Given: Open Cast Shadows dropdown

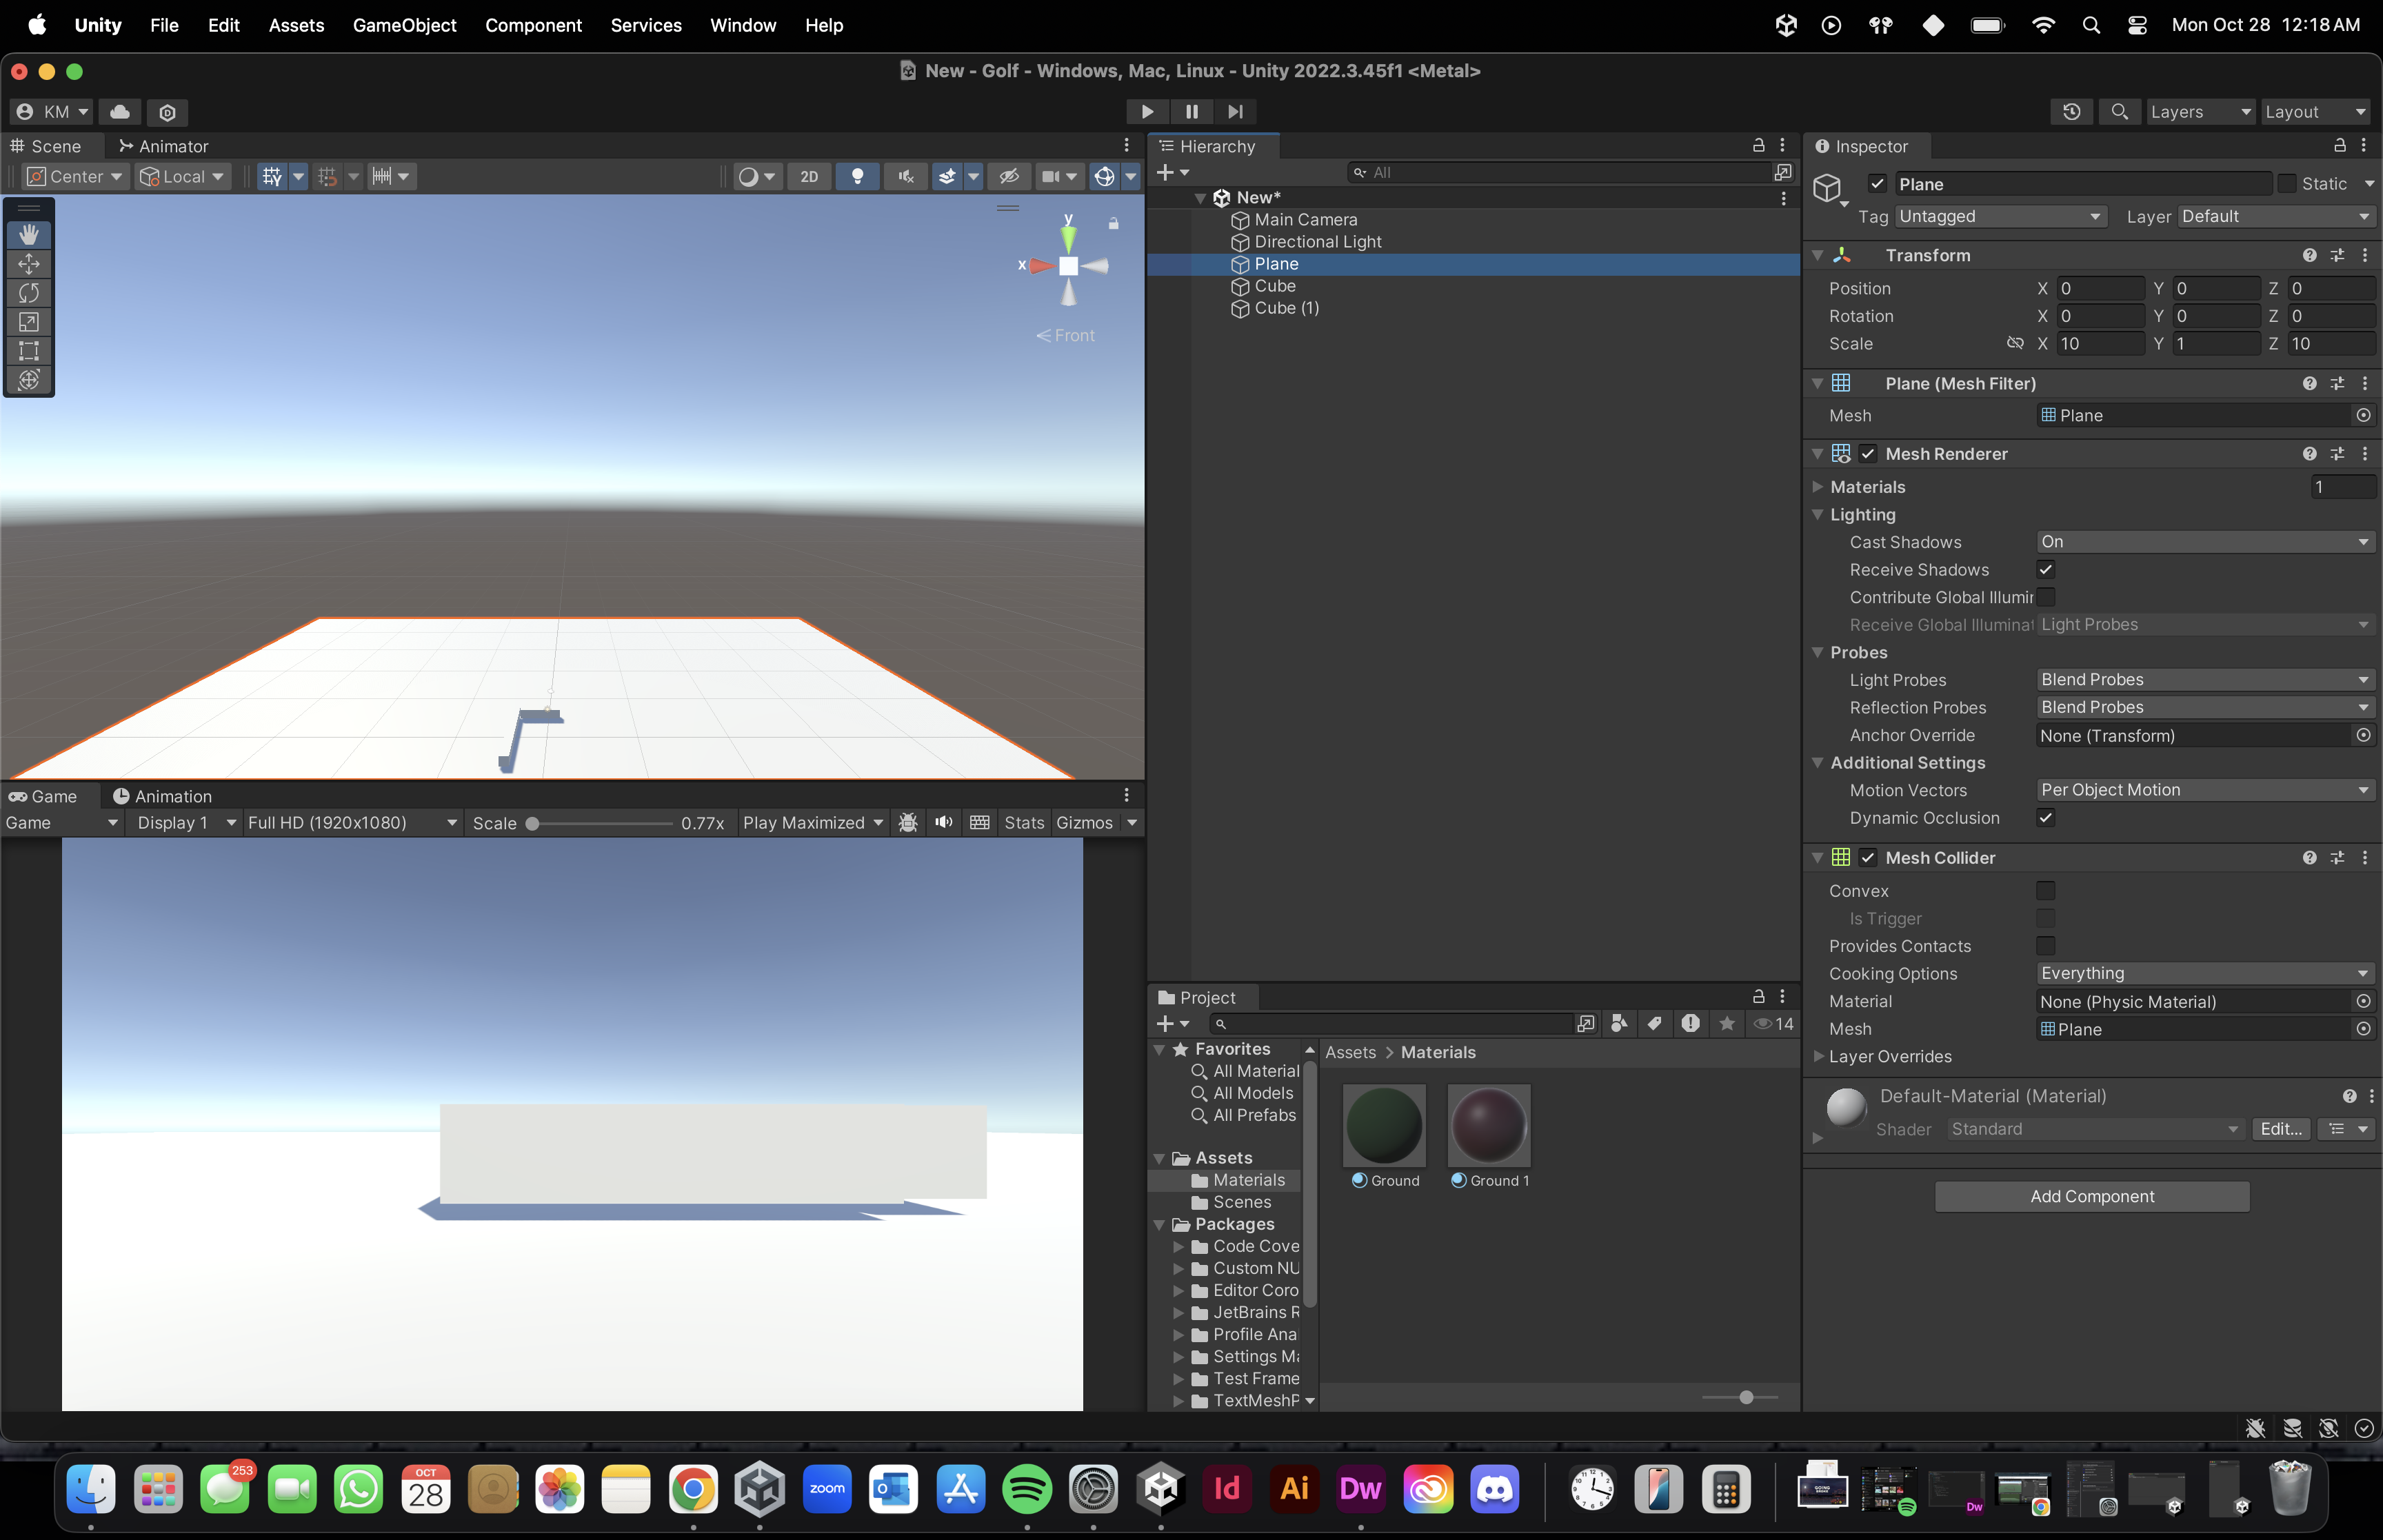Looking at the screenshot, I should (x=2205, y=541).
